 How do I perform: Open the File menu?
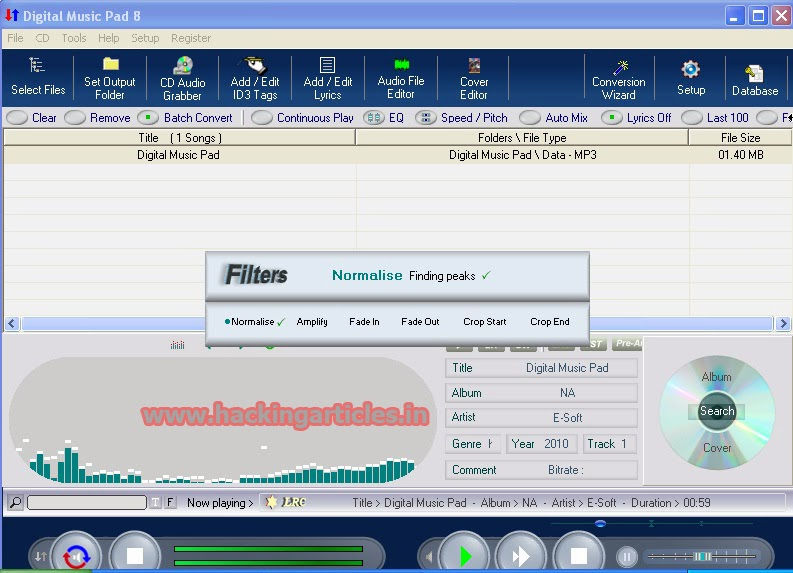pos(15,38)
